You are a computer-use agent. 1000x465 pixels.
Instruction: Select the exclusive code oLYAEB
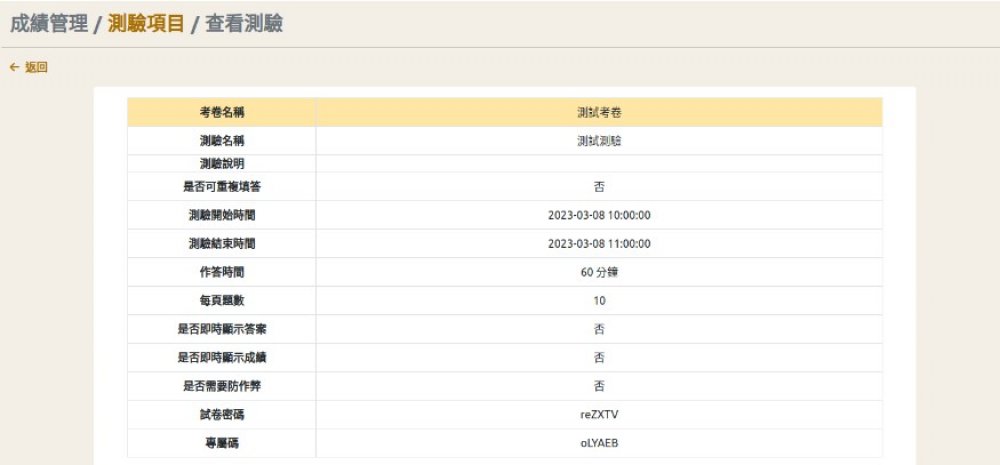pyautogui.click(x=599, y=442)
